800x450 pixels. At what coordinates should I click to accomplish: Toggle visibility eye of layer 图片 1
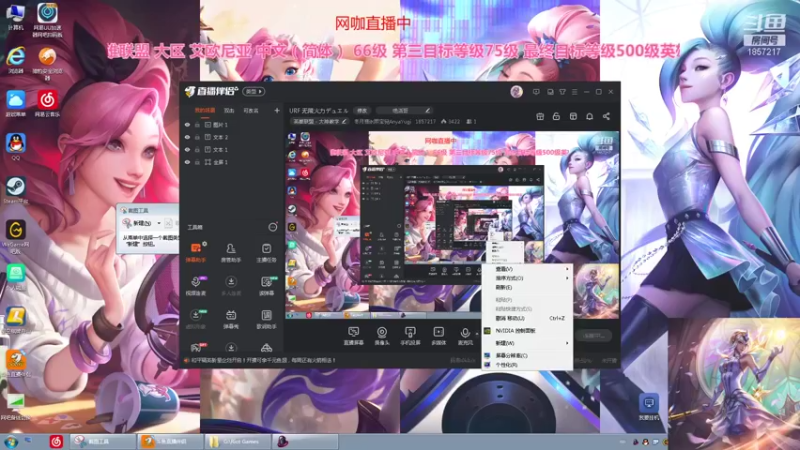187,124
